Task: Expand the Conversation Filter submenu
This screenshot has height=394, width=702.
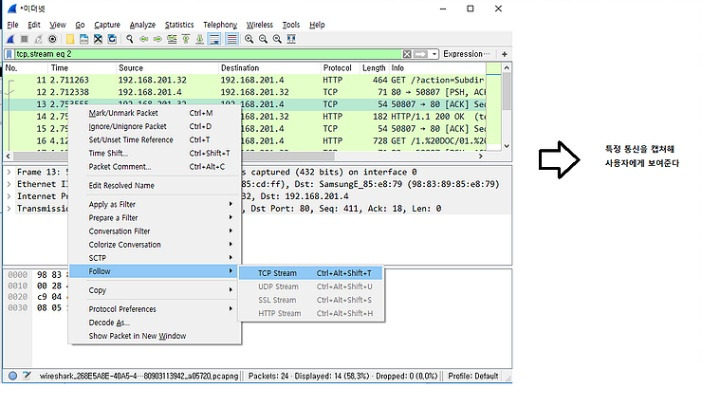Action: pos(155,231)
